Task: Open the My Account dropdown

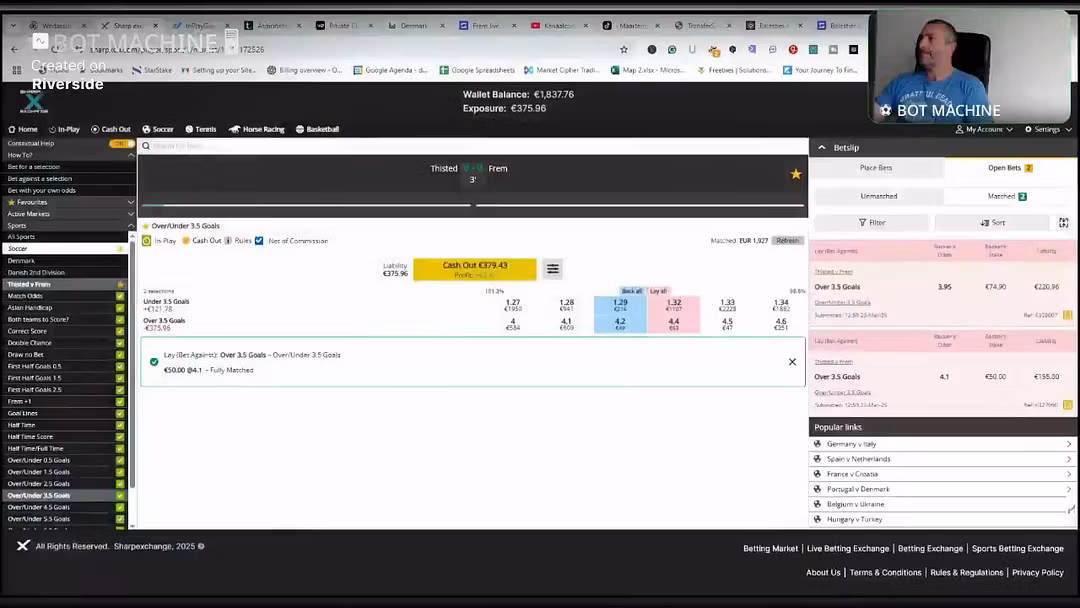Action: pos(984,129)
